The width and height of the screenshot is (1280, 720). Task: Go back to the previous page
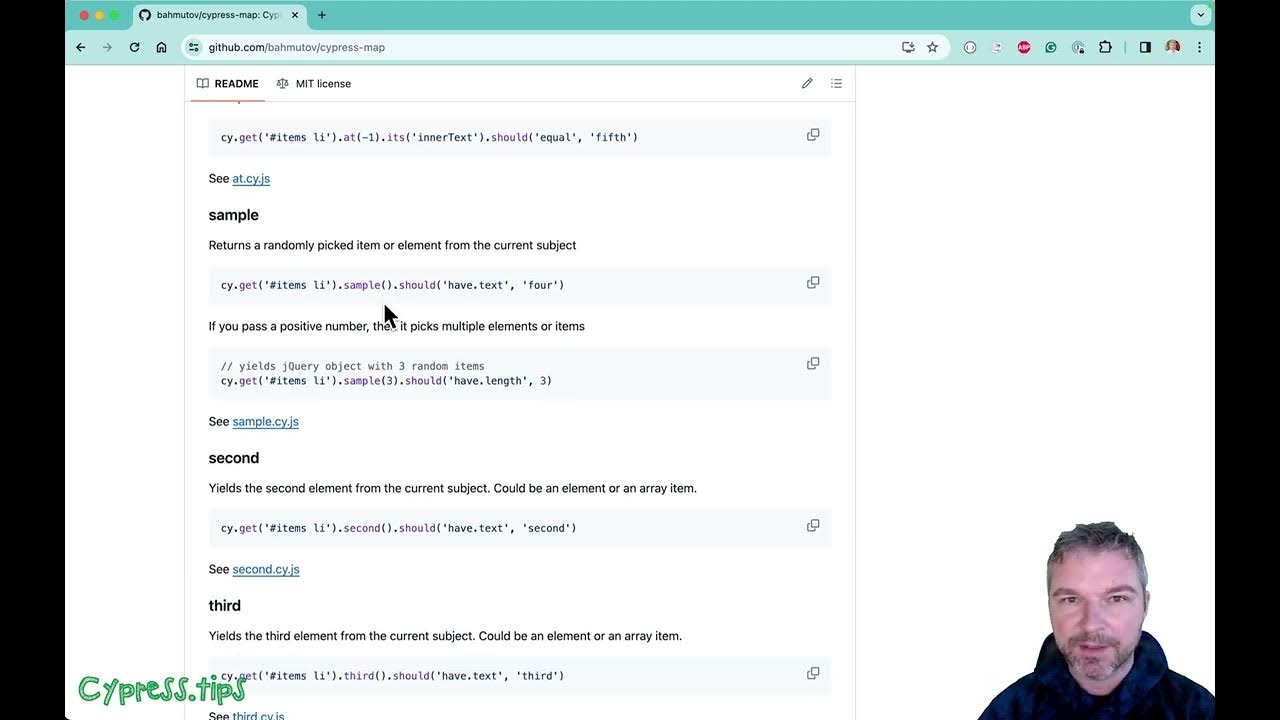pyautogui.click(x=81, y=47)
